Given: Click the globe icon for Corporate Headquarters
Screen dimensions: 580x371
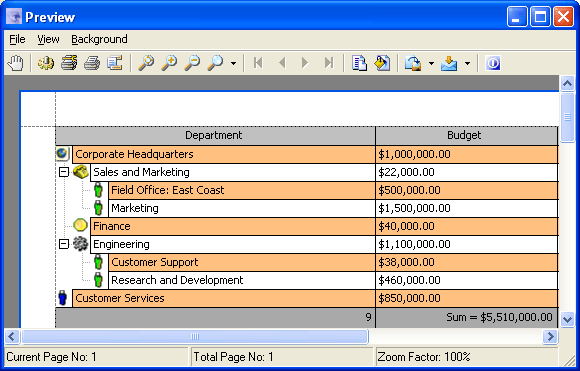Looking at the screenshot, I should (62, 154).
